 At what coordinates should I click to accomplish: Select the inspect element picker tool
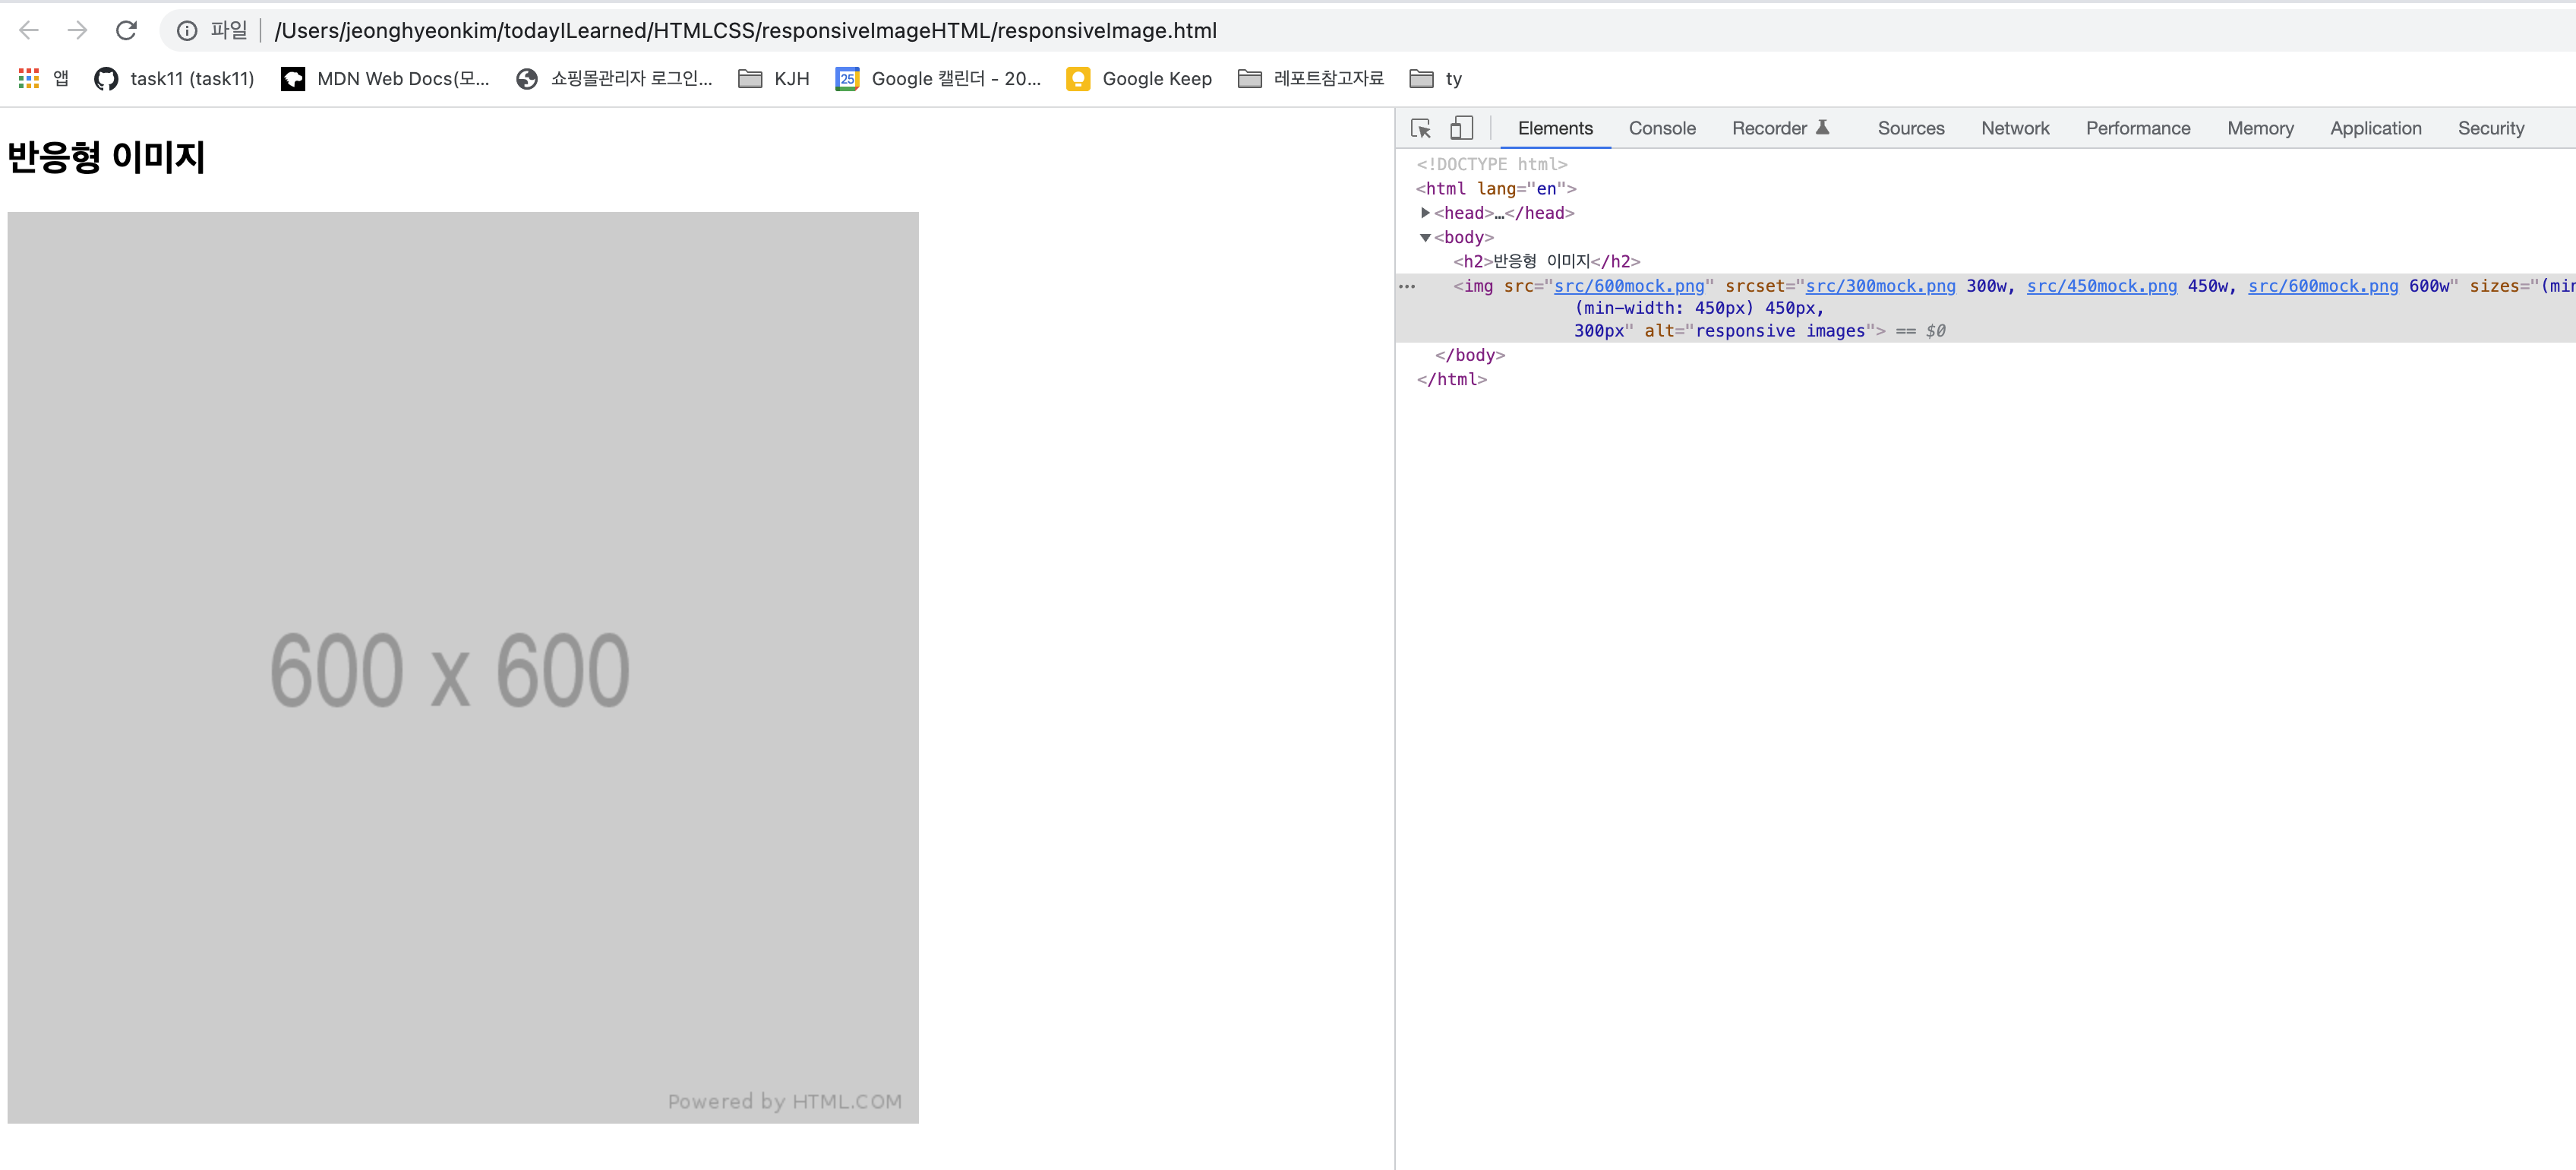click(x=1420, y=128)
